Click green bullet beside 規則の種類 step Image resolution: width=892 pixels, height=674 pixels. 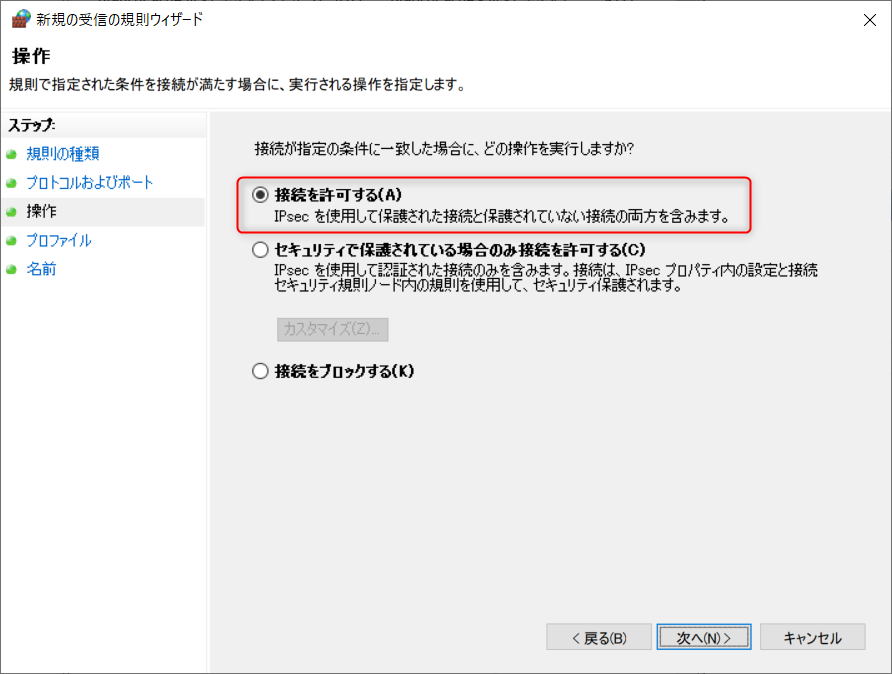point(11,154)
